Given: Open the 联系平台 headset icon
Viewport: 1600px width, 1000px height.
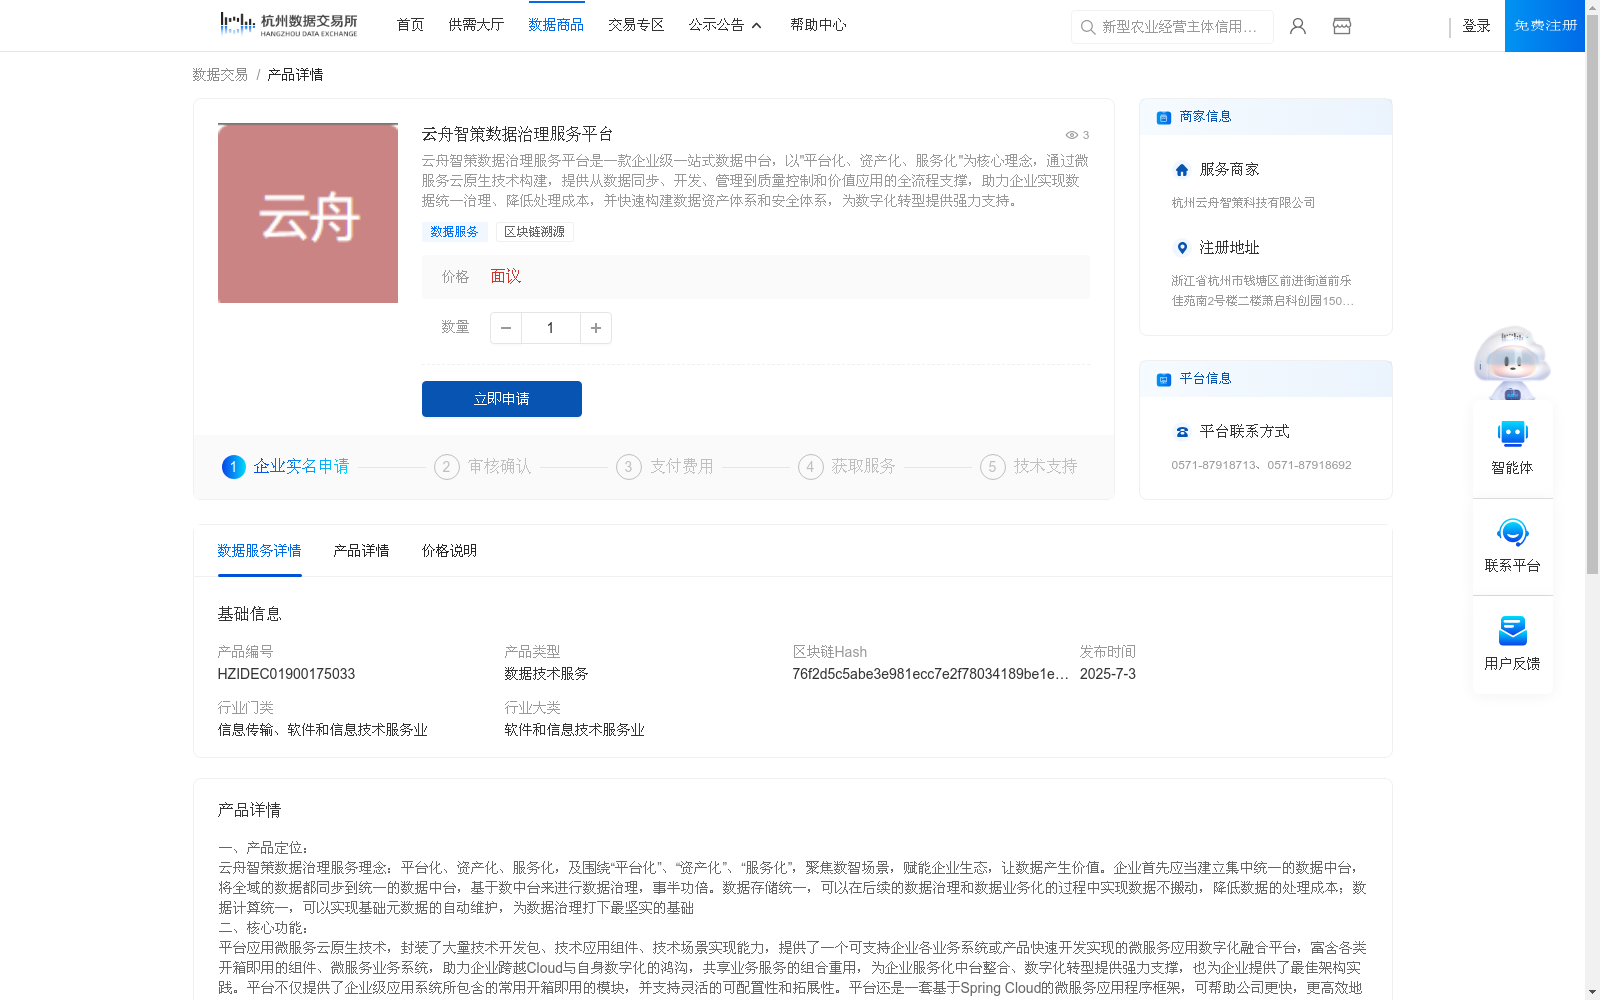Looking at the screenshot, I should pyautogui.click(x=1512, y=532).
